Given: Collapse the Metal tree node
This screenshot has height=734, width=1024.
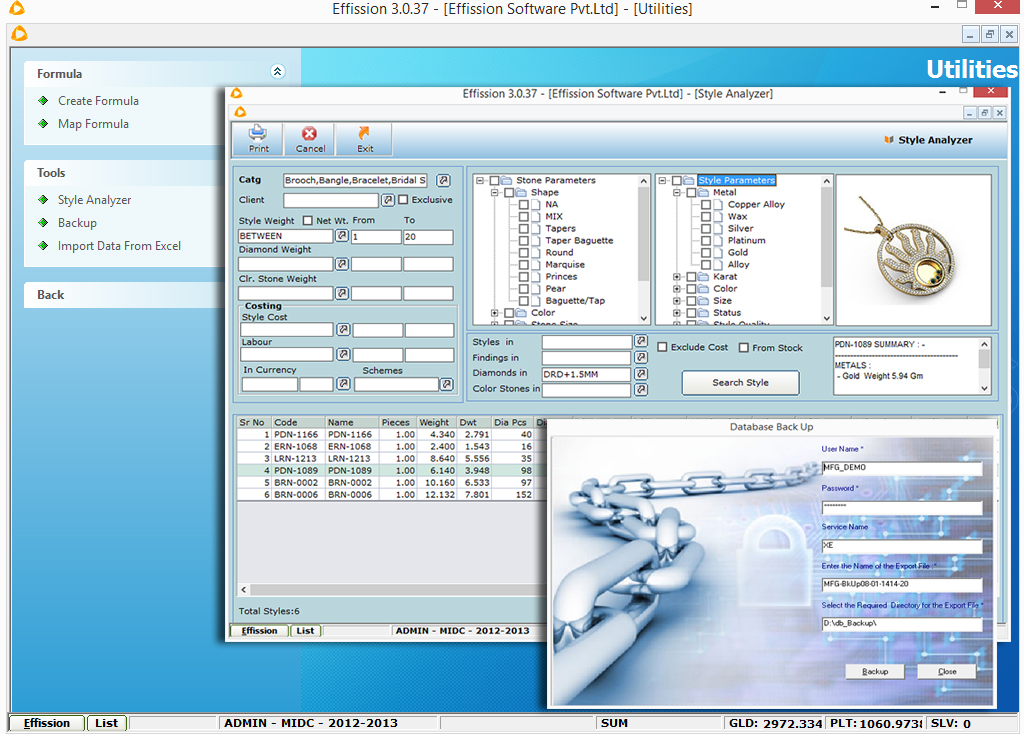Looking at the screenshot, I should click(x=677, y=193).
